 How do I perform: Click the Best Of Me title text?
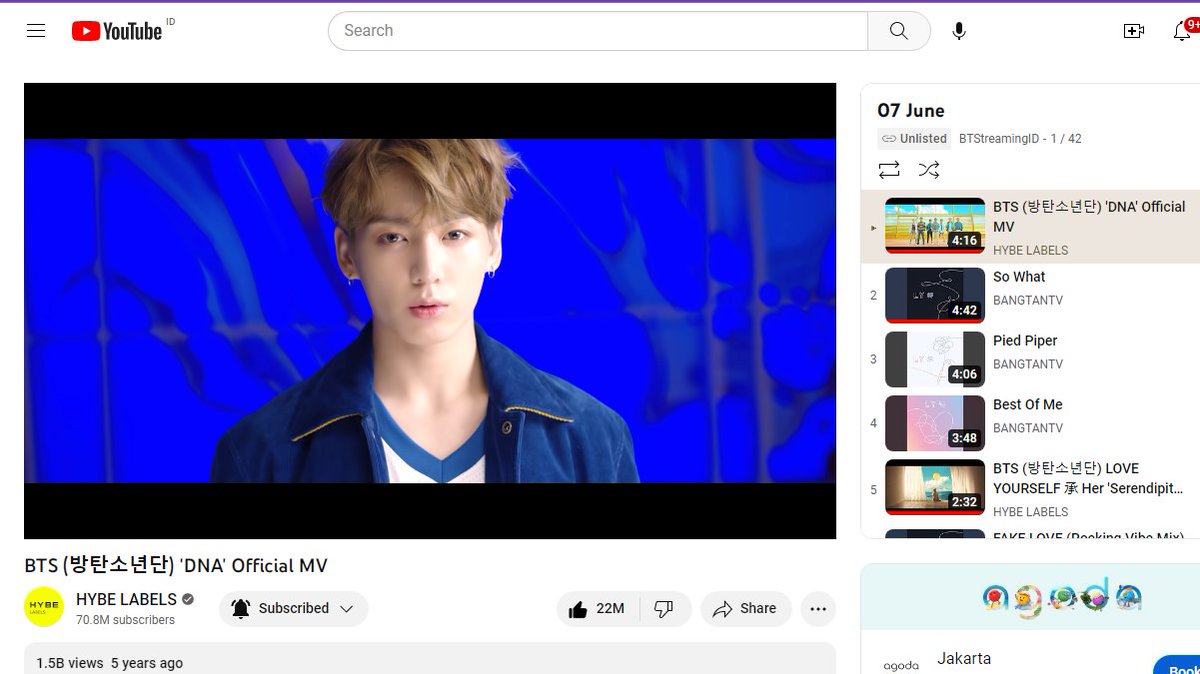coord(1028,405)
